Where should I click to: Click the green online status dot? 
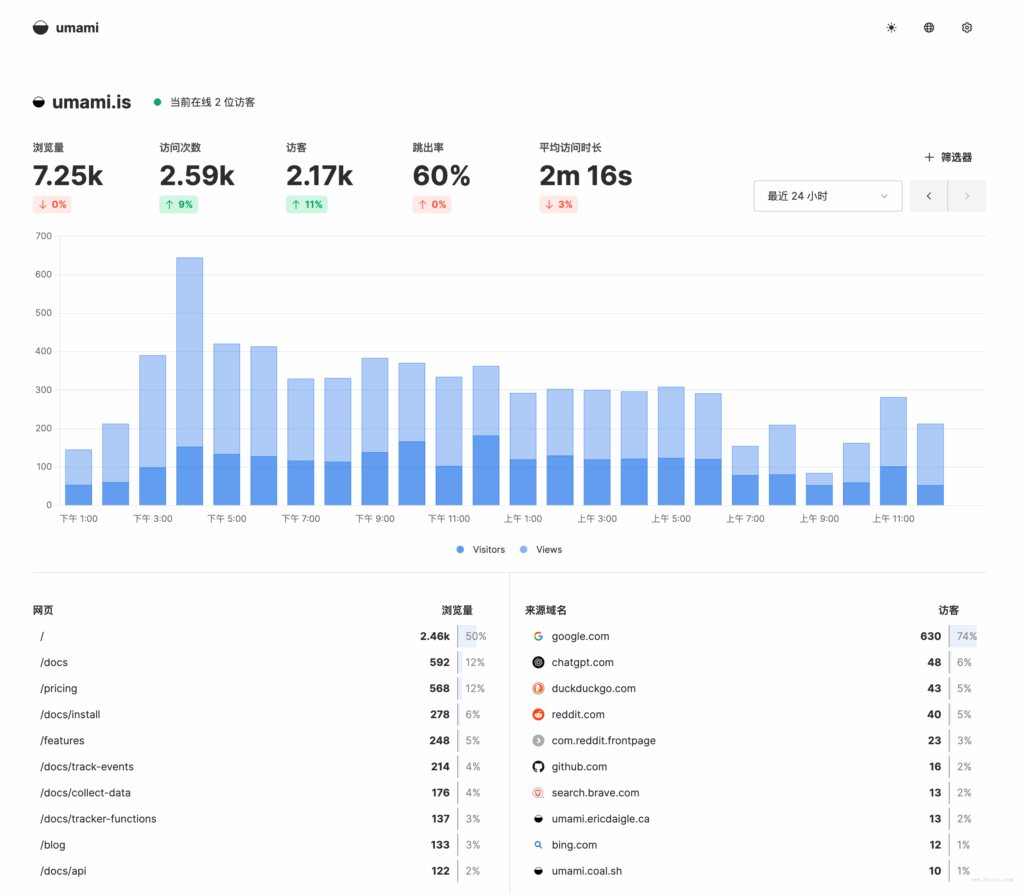point(157,102)
